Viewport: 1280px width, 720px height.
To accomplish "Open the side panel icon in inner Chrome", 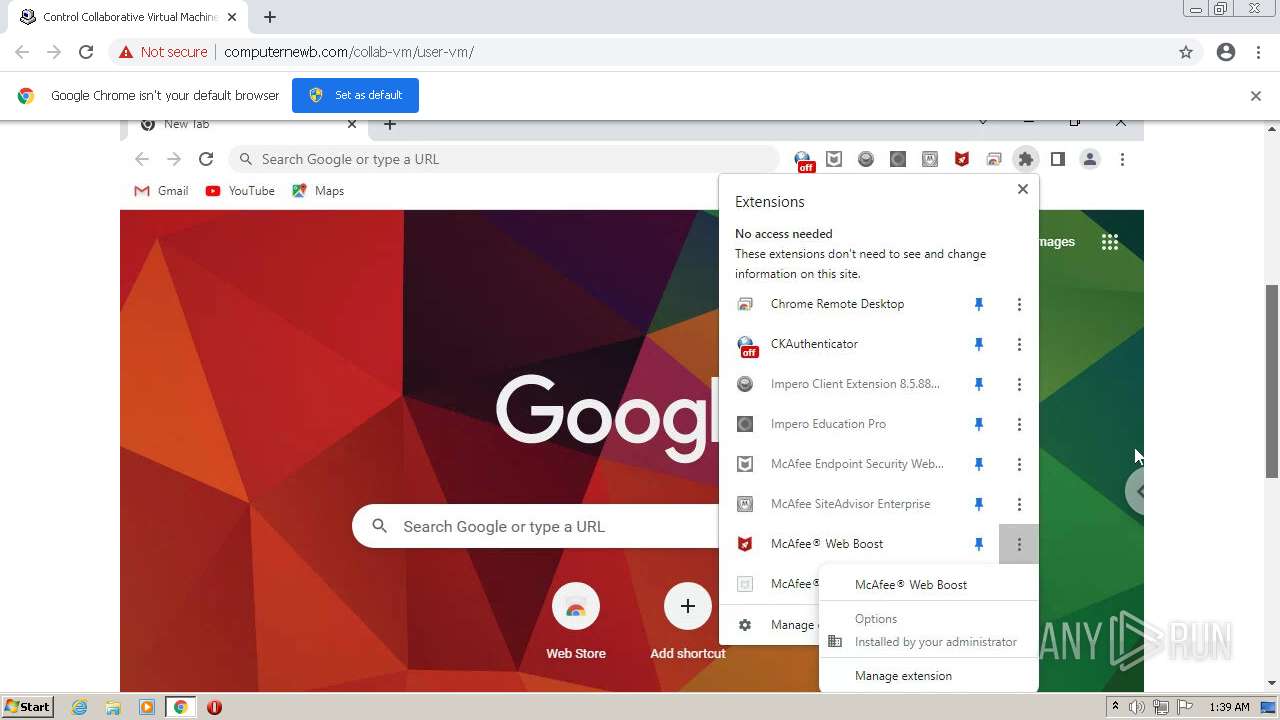I will (x=1058, y=159).
